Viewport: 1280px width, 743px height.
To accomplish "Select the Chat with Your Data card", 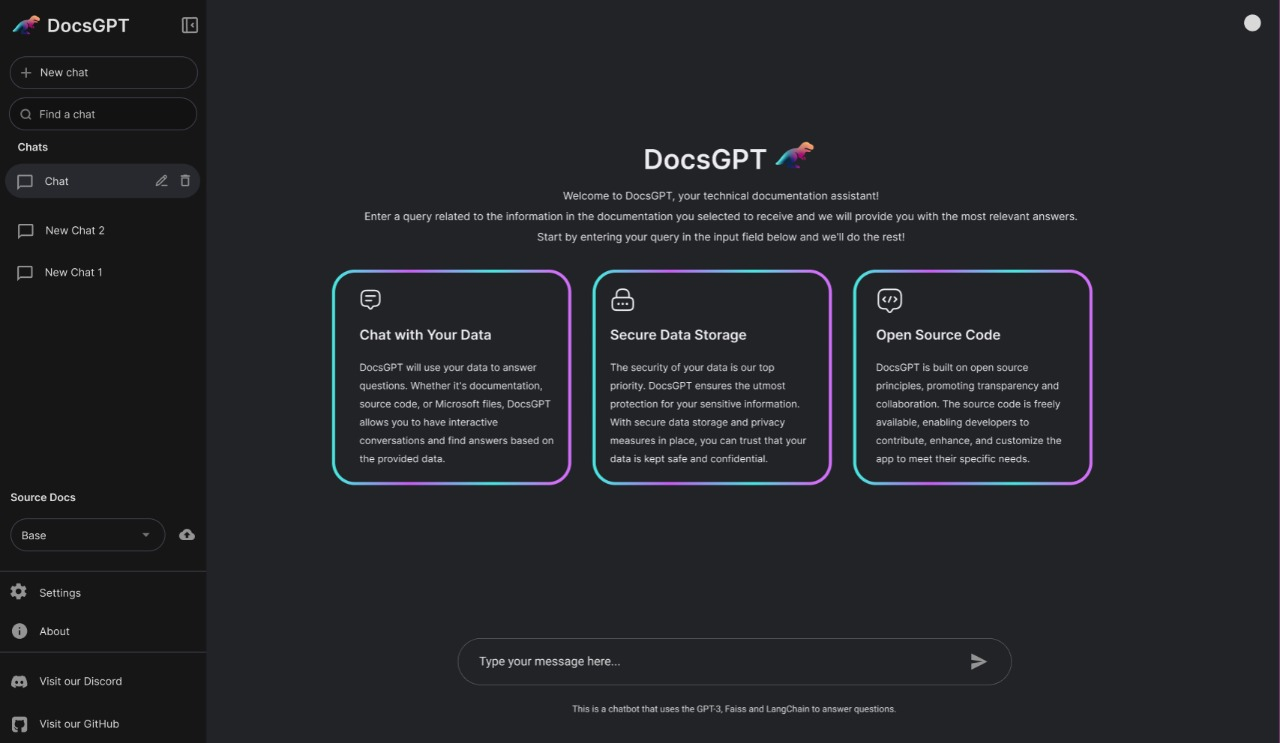I will (x=451, y=377).
